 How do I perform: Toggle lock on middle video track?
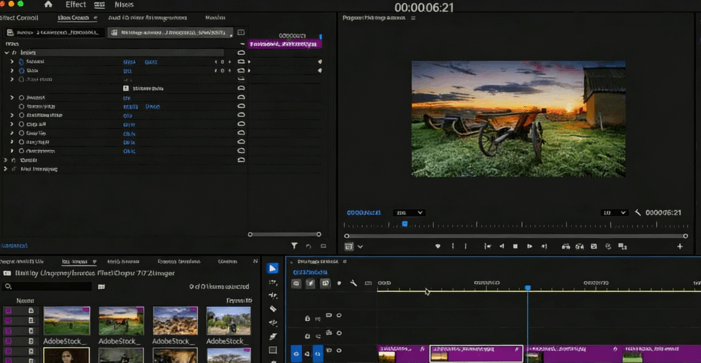click(x=307, y=336)
